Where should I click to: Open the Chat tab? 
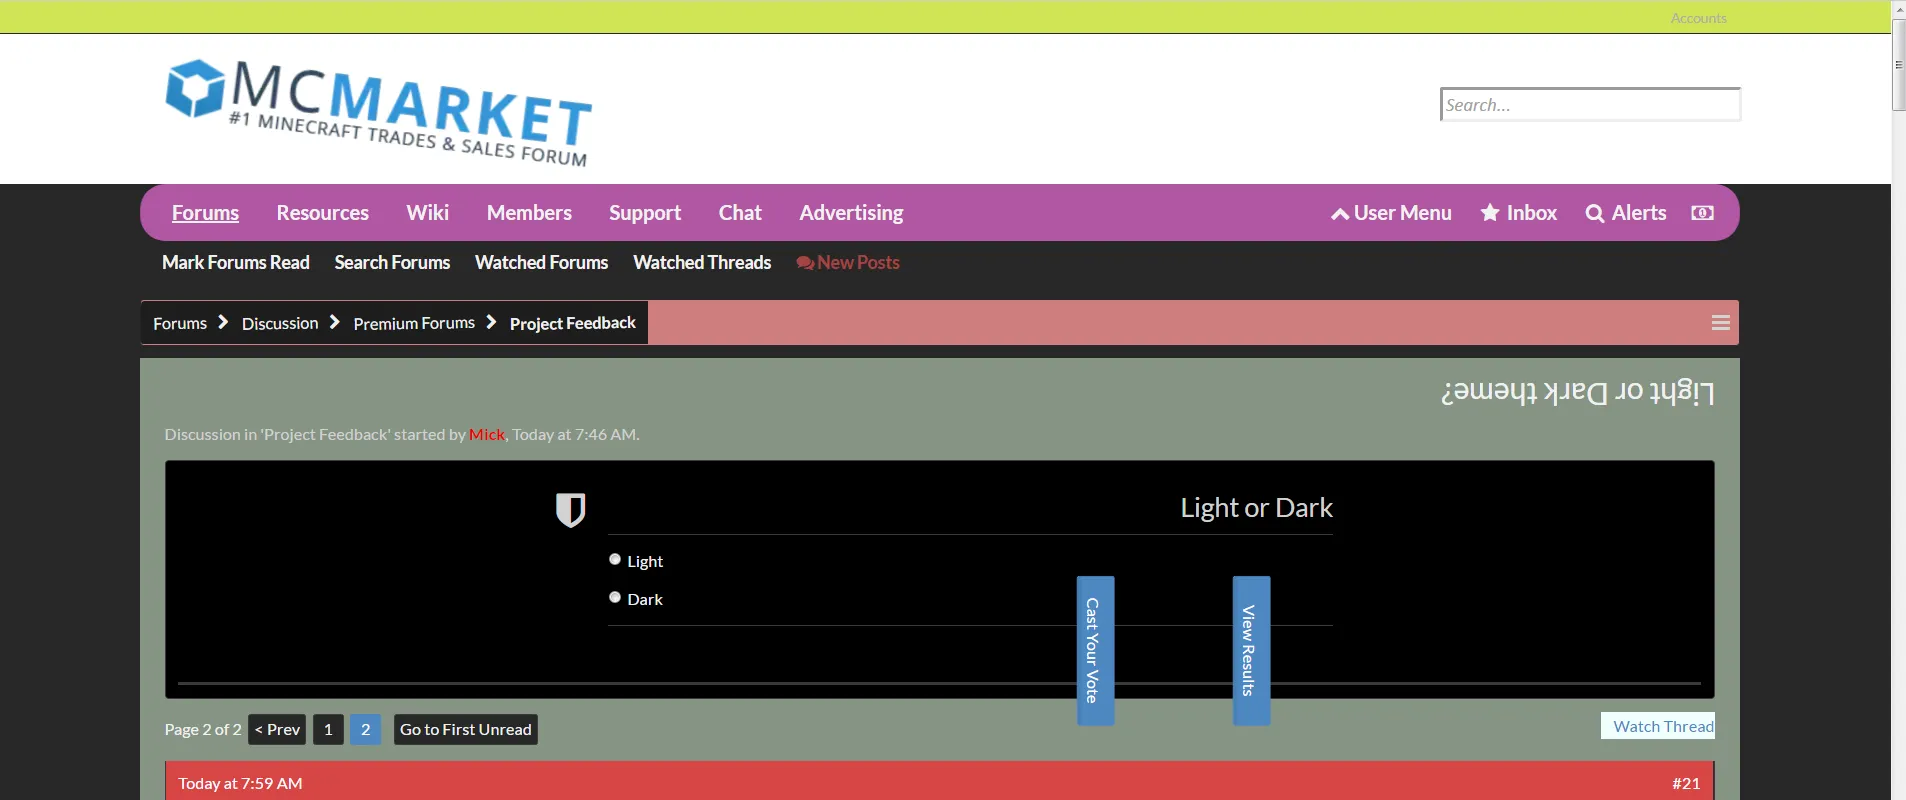click(740, 213)
